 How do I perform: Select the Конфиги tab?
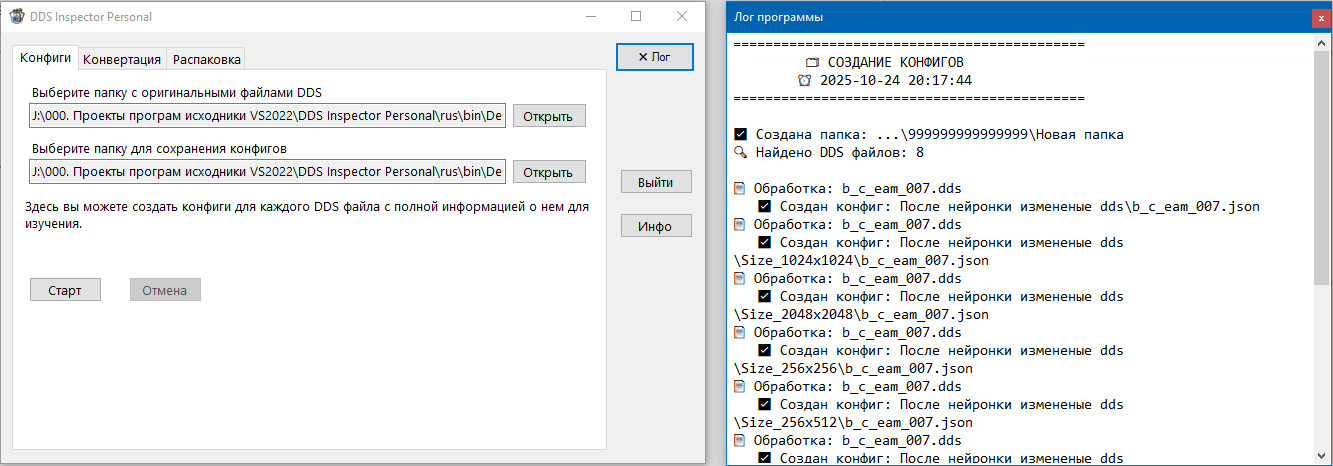point(46,58)
